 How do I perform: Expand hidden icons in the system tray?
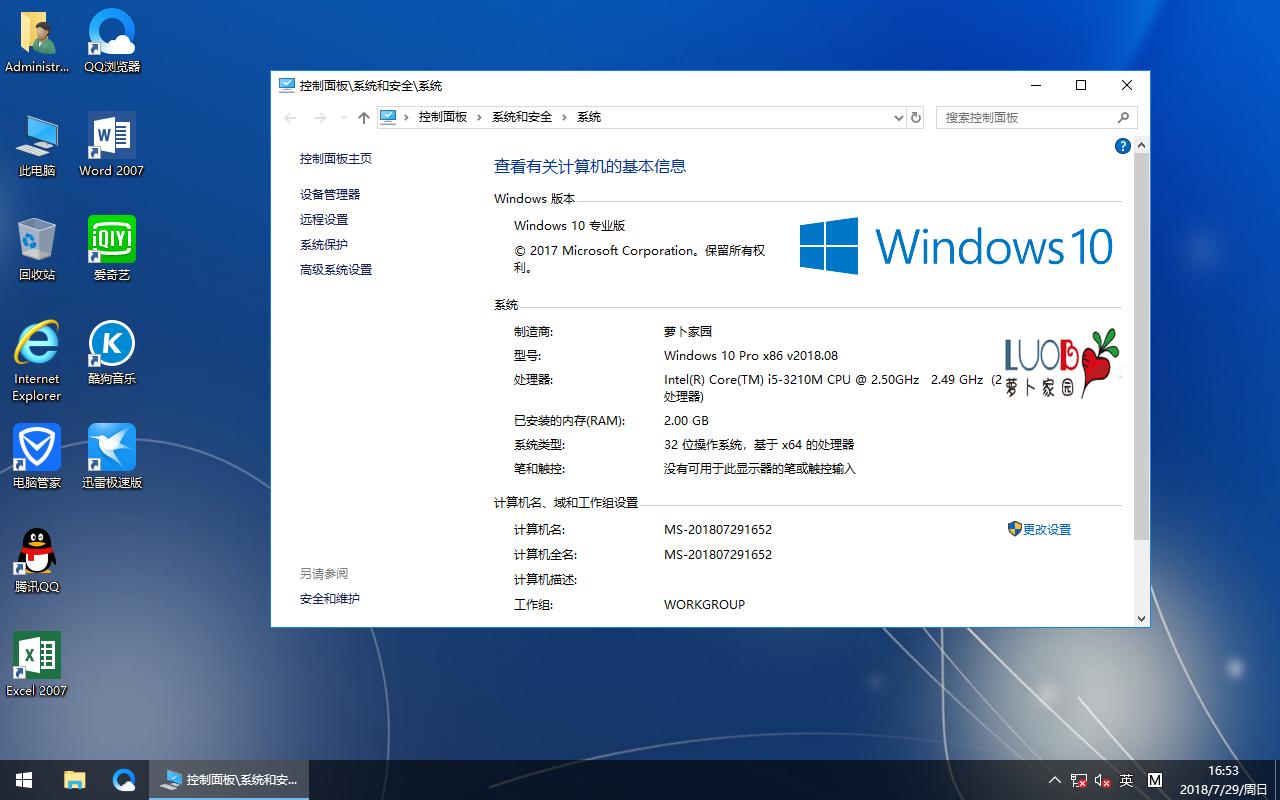tap(1054, 779)
